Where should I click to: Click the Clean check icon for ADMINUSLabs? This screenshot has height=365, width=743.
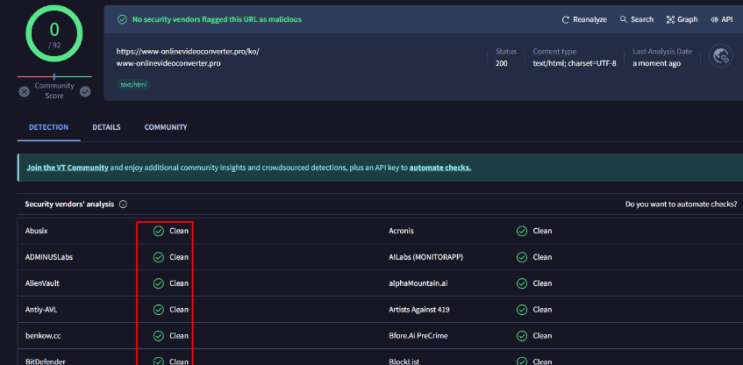click(x=158, y=257)
